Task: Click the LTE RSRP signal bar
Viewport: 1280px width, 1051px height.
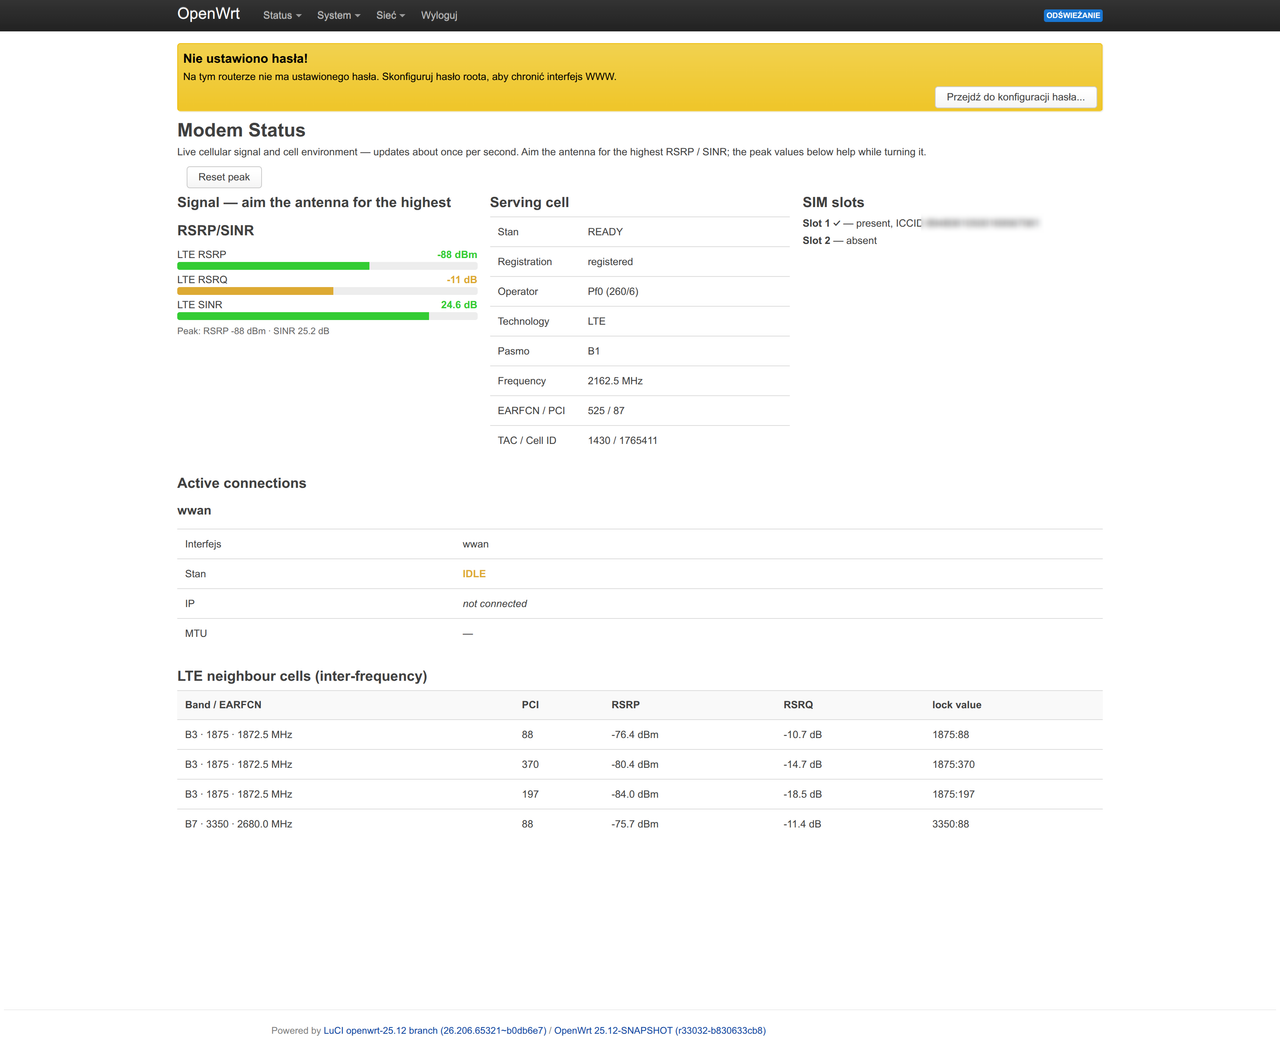Action: pyautogui.click(x=327, y=266)
